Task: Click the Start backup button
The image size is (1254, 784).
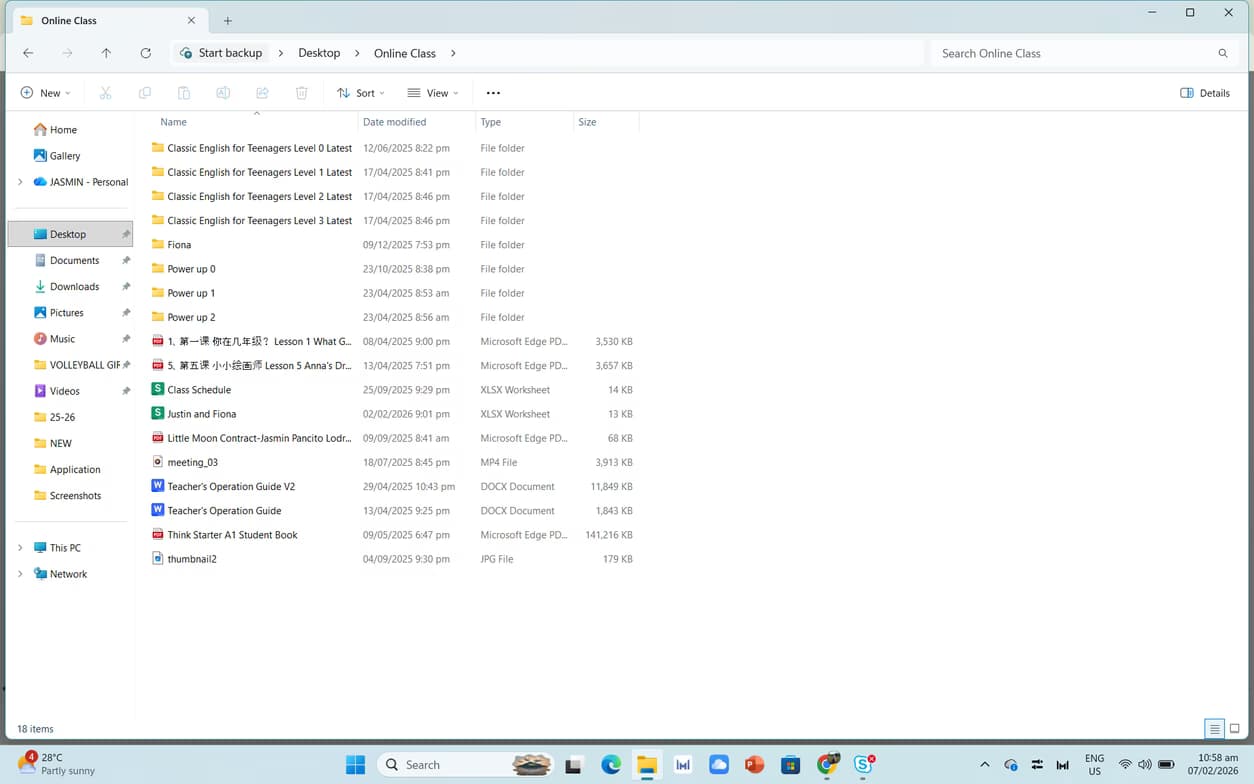Action: coord(221,53)
